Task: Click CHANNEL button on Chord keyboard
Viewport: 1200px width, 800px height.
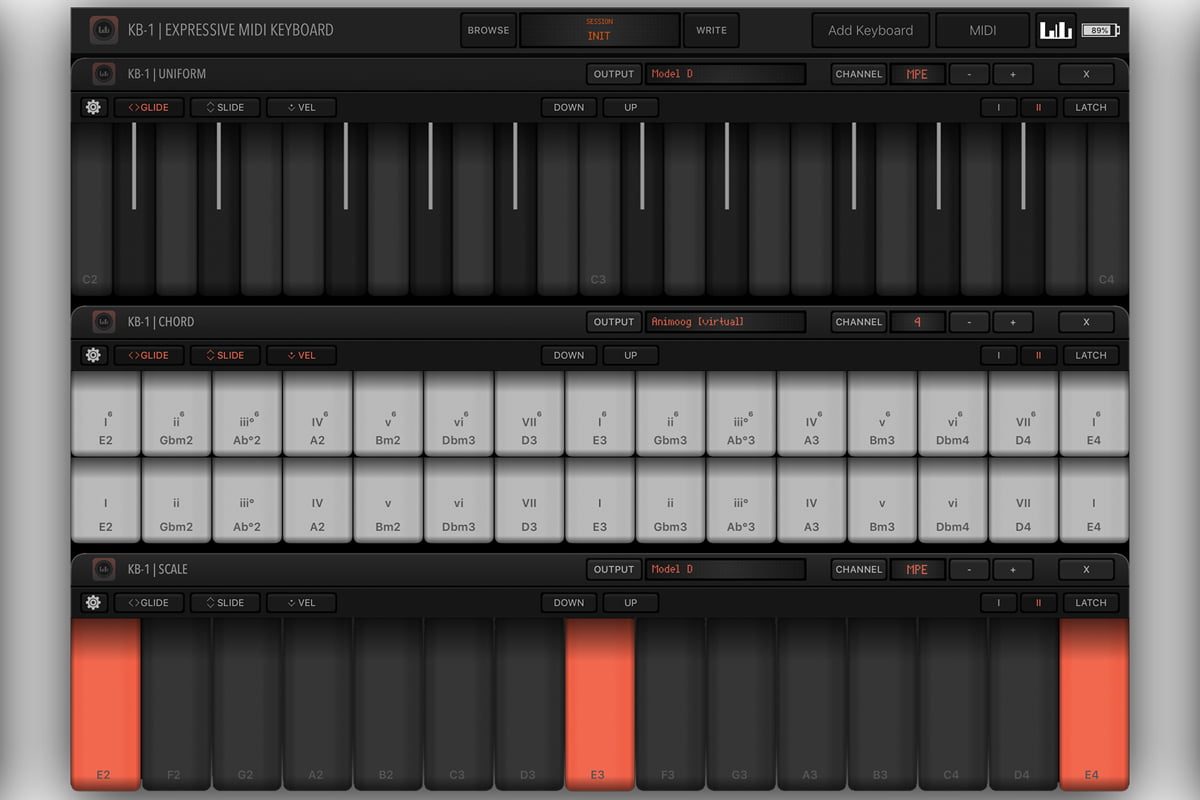Action: (859, 322)
